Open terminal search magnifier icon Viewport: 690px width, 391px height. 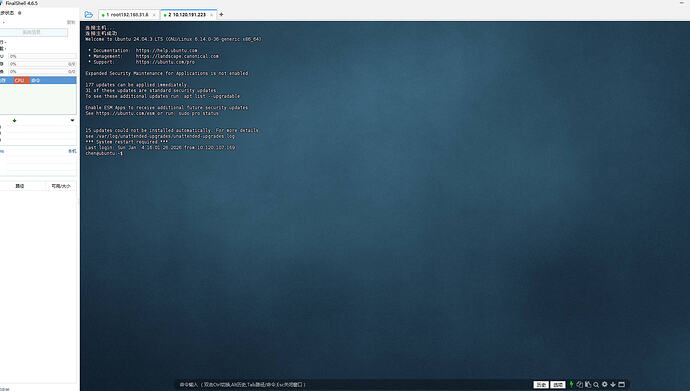[596, 384]
